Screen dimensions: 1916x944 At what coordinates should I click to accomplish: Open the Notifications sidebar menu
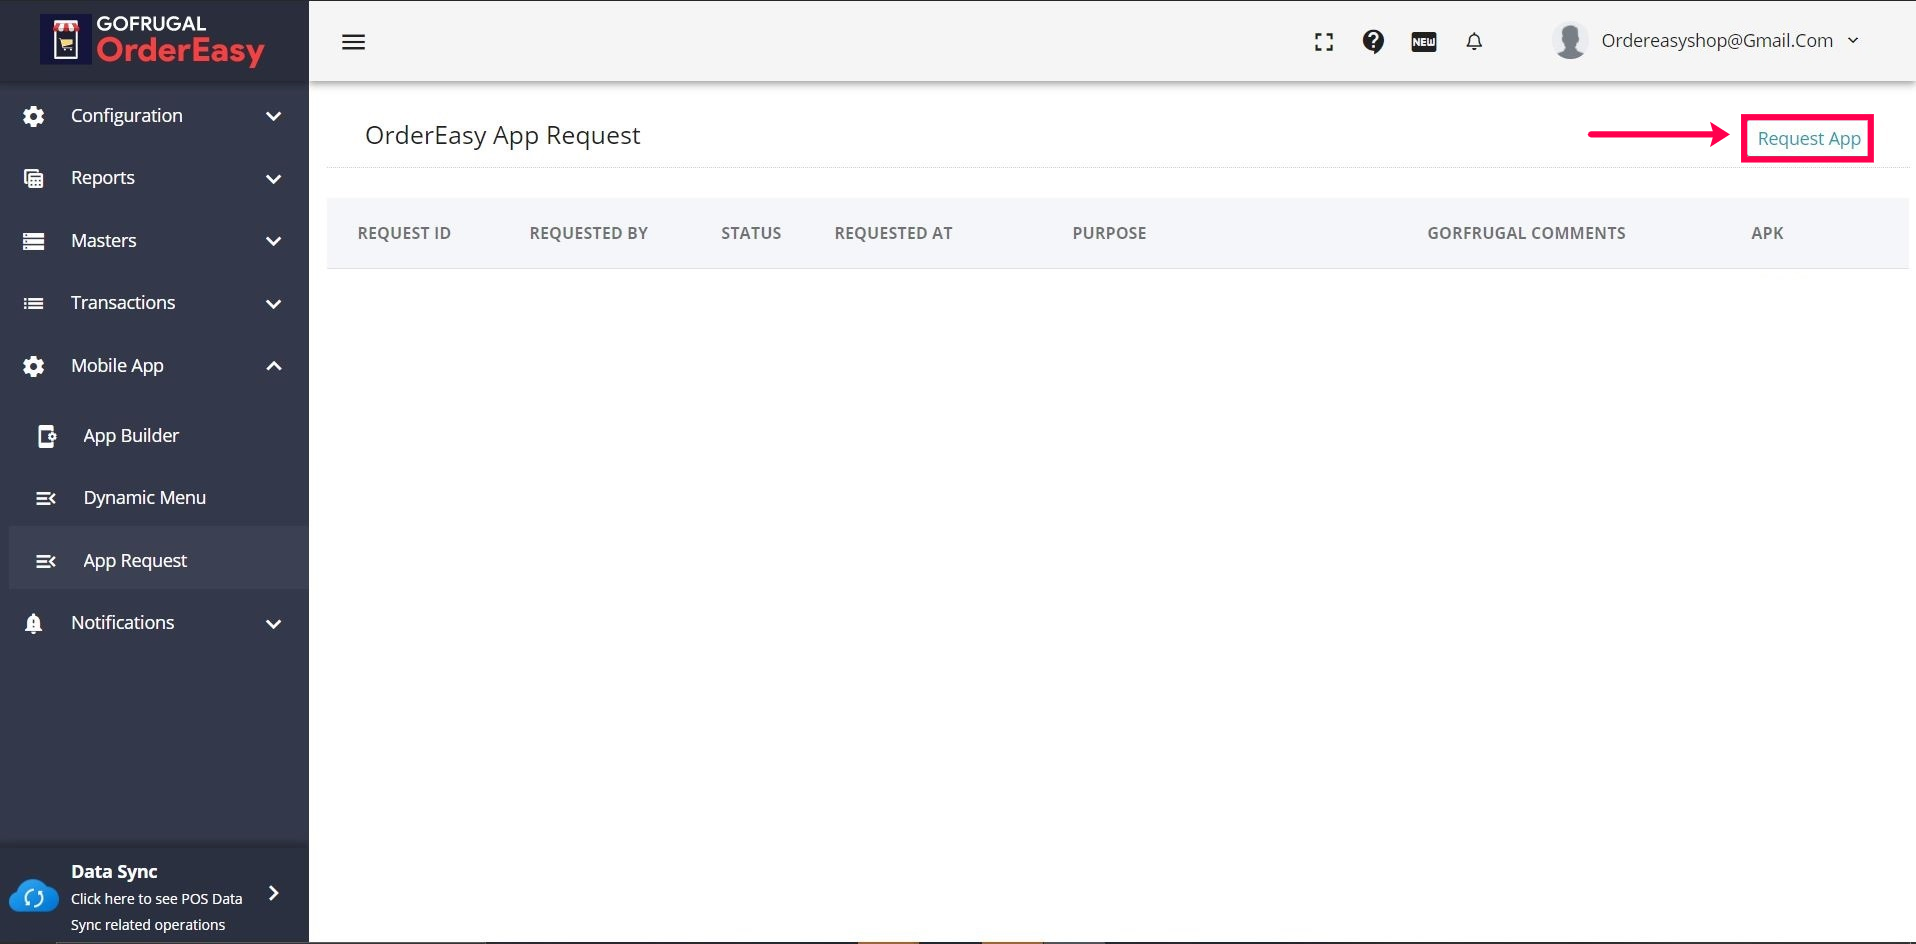(x=154, y=623)
